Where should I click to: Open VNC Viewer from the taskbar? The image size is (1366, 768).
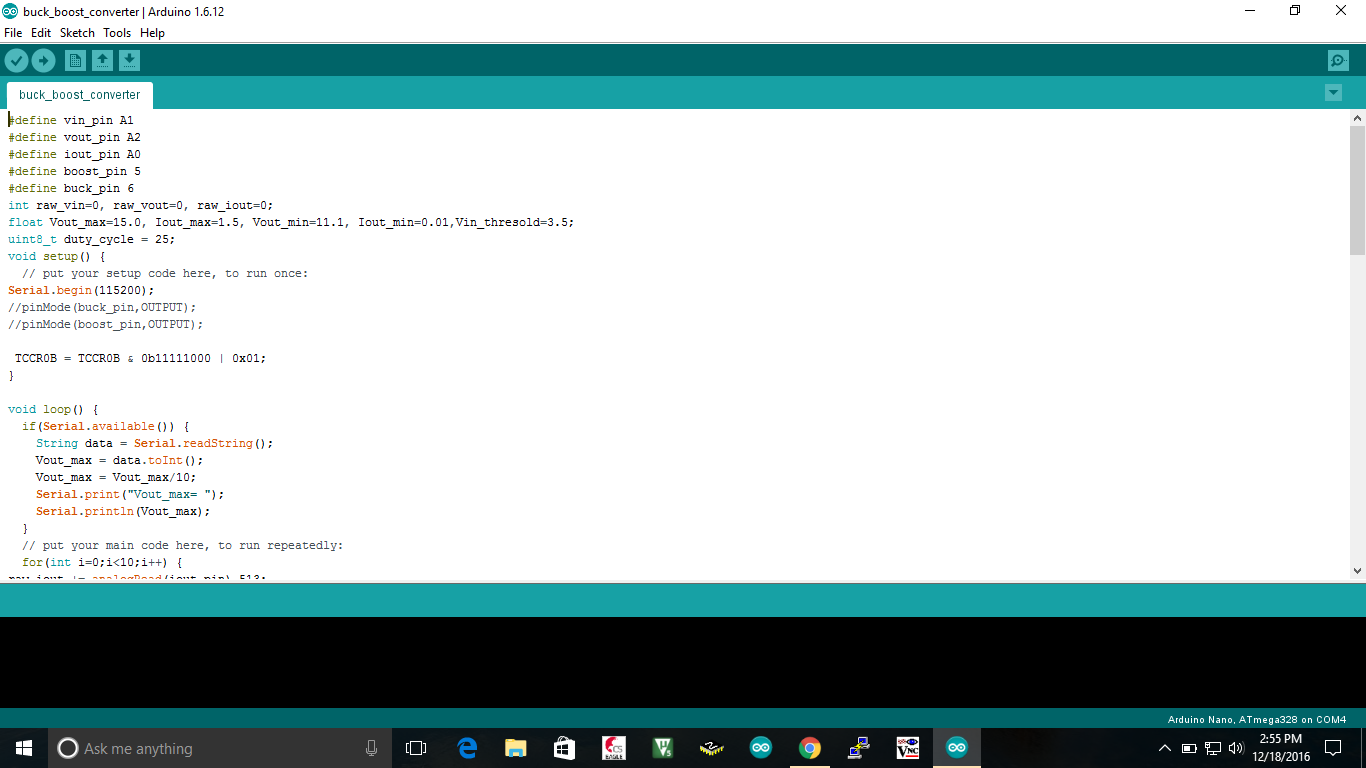click(907, 747)
